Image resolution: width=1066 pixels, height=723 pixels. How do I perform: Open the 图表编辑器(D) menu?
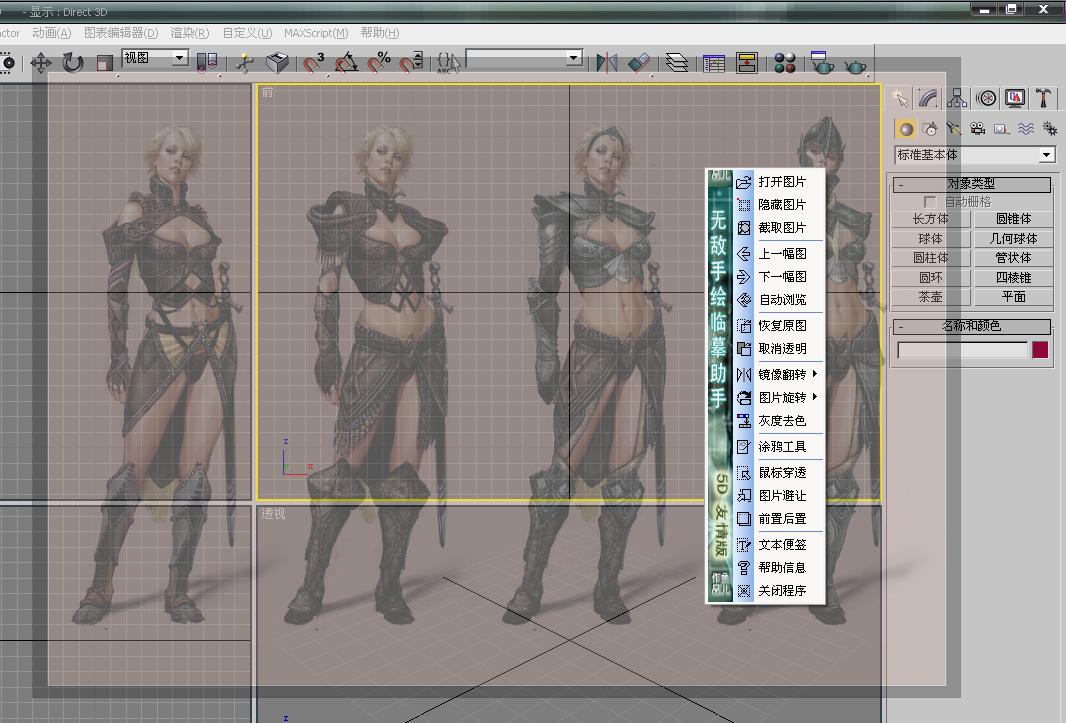click(x=121, y=33)
